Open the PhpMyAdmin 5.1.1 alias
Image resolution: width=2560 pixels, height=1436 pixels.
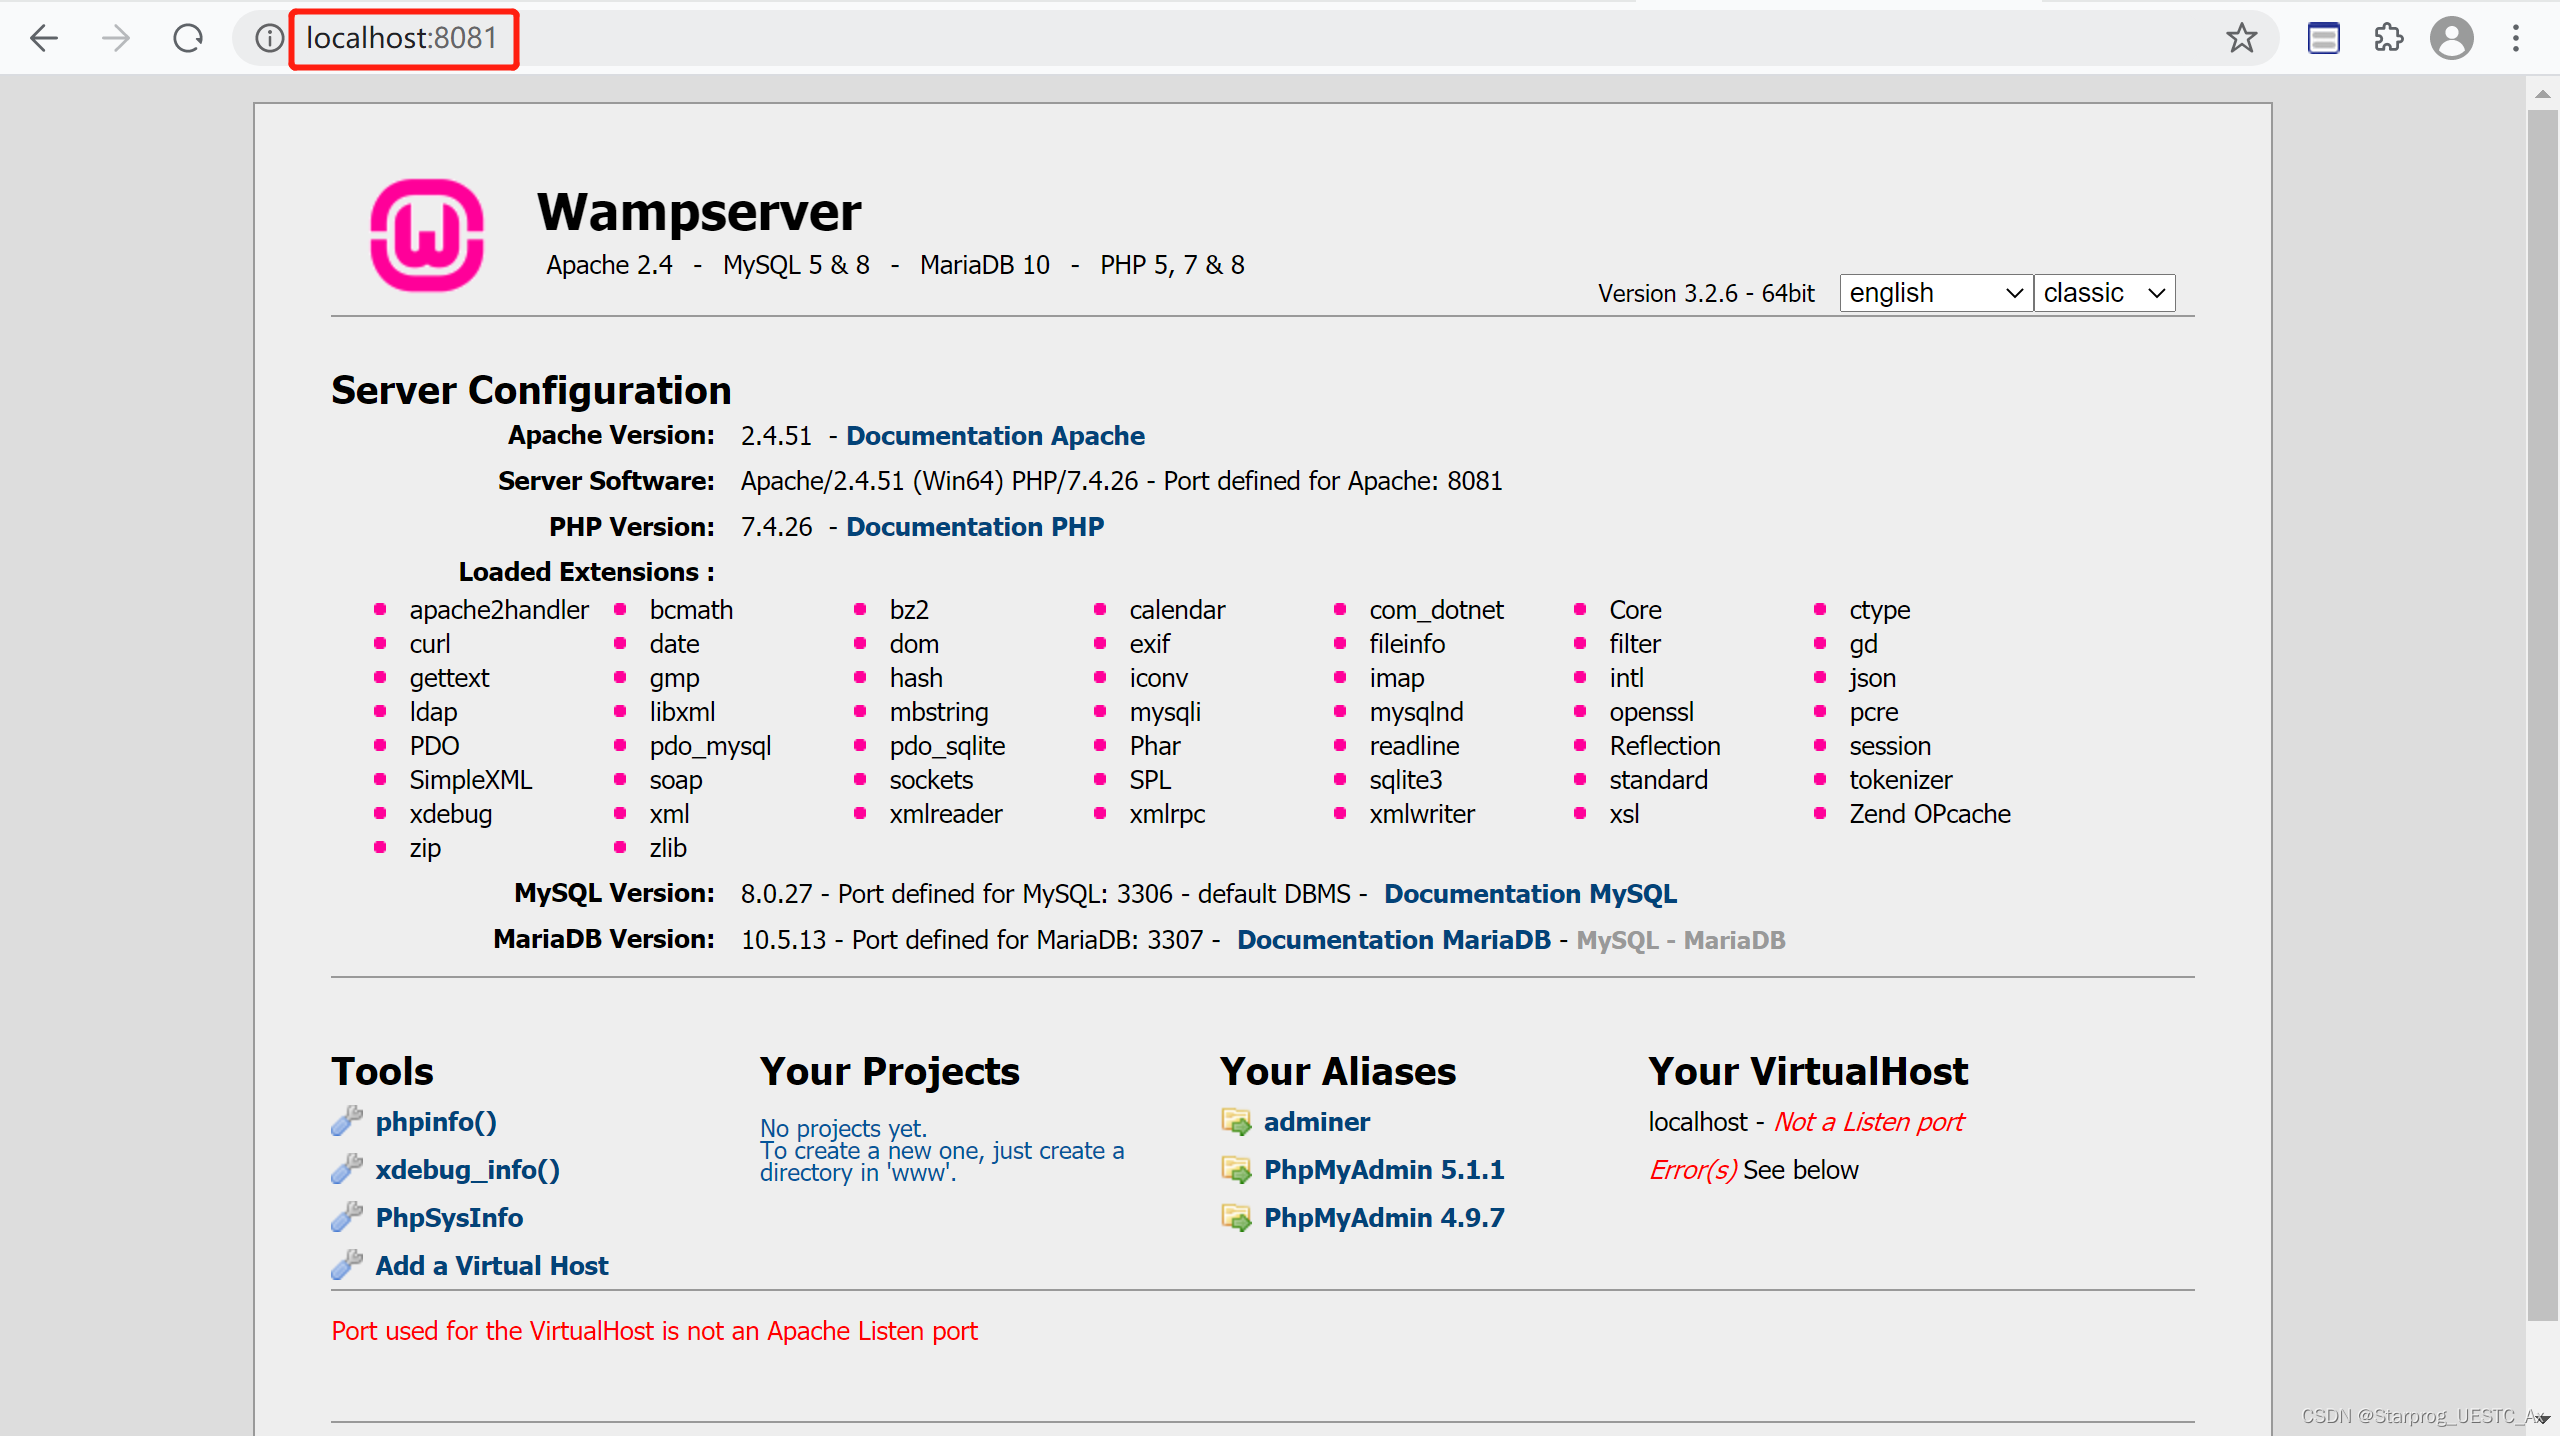(x=1383, y=1169)
